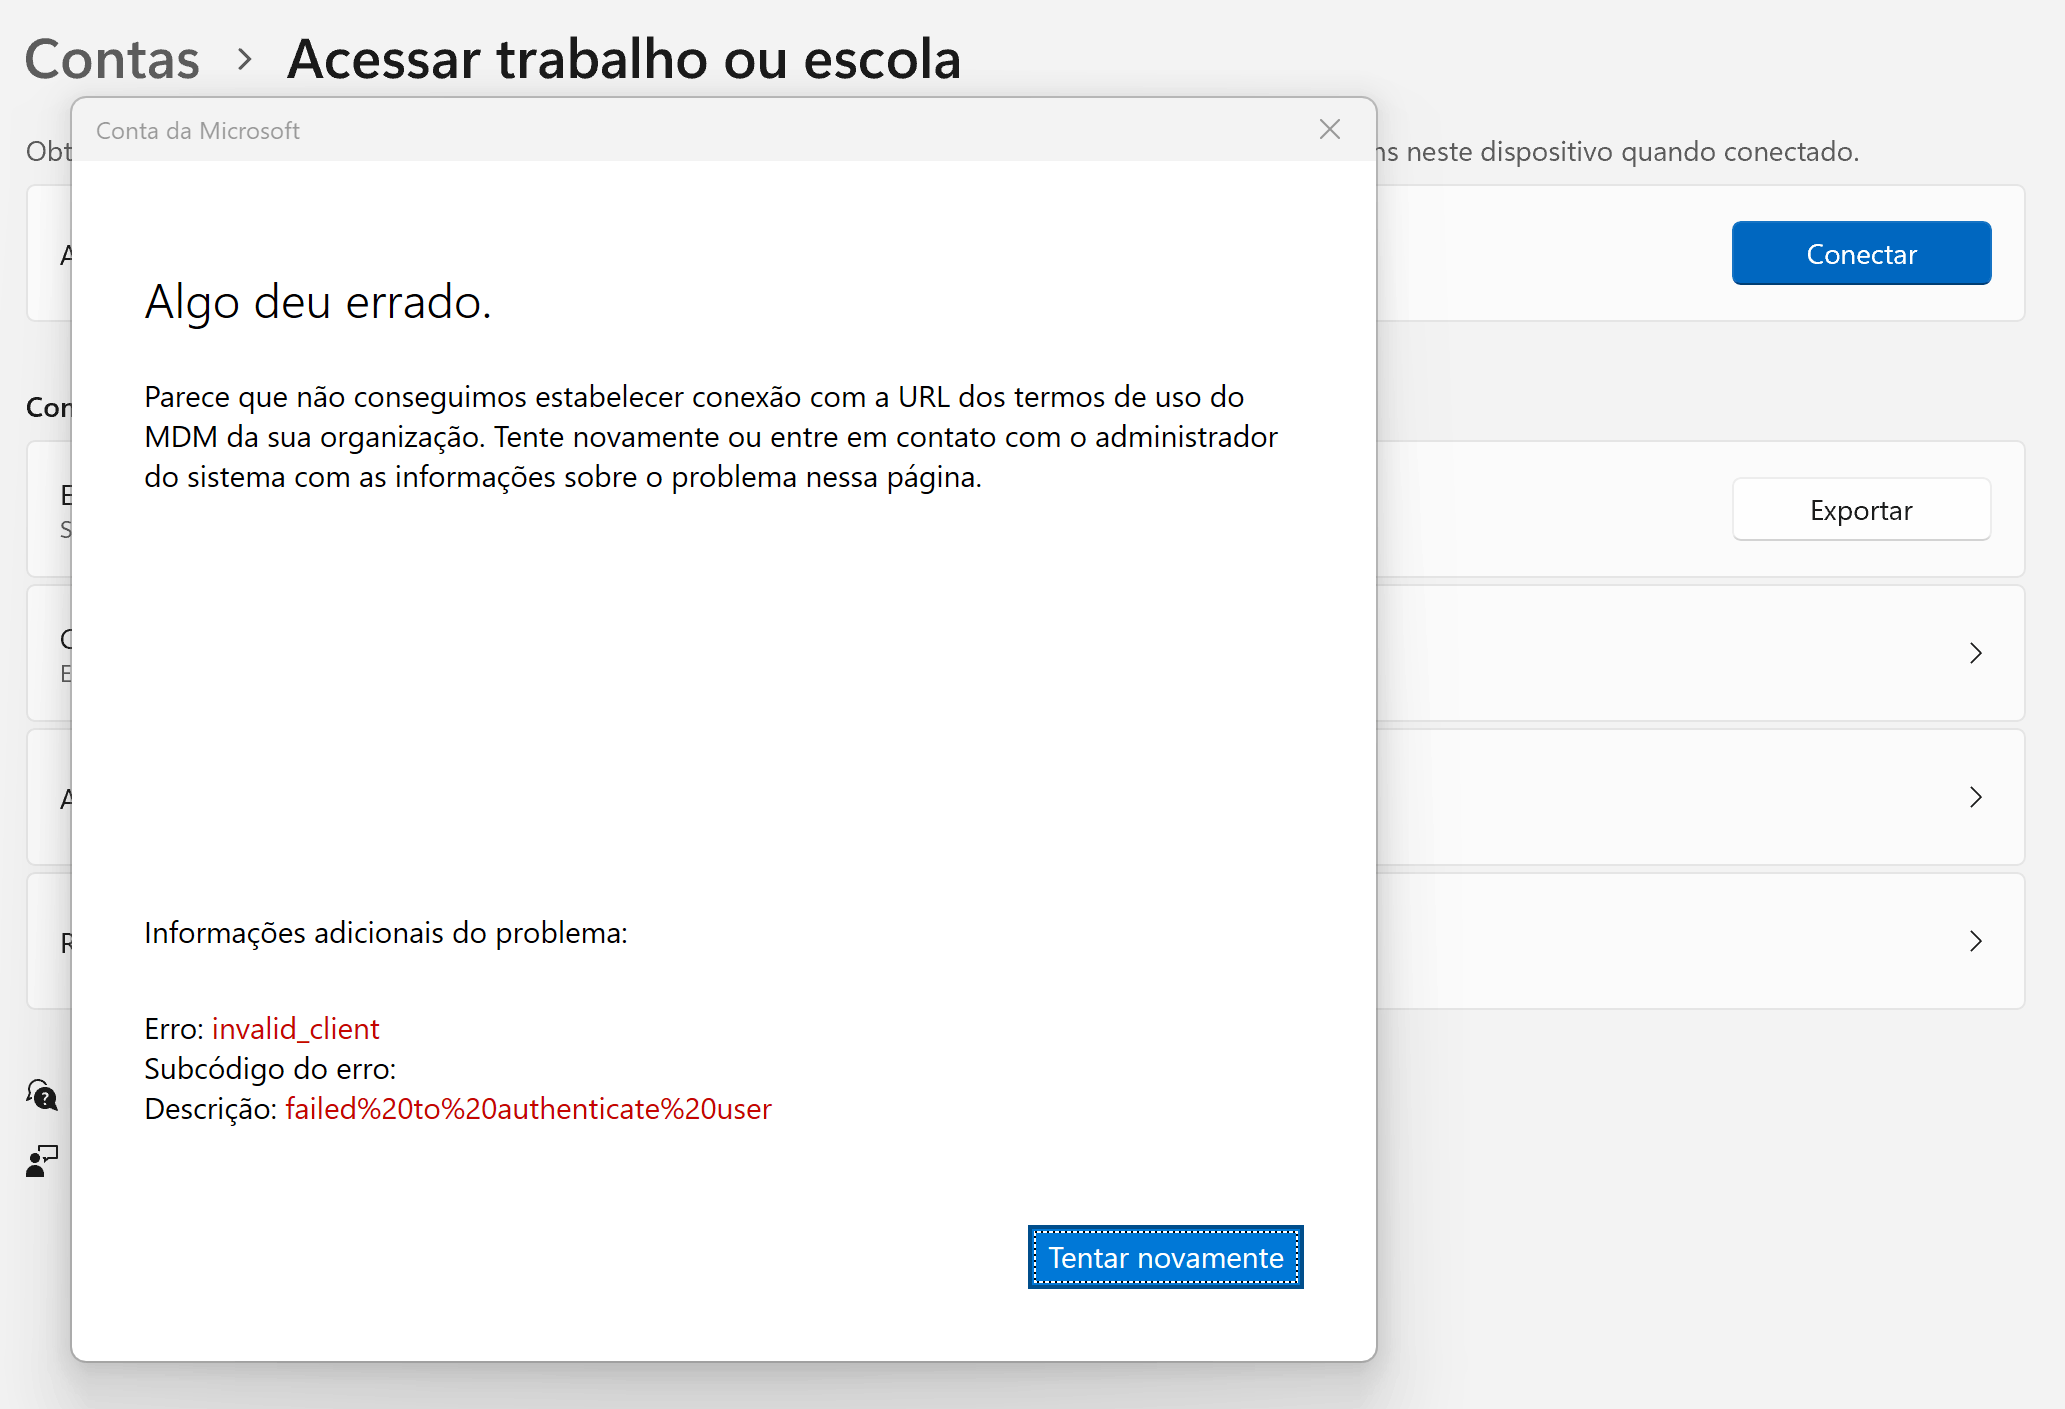
Task: Expand the row directly below the Exportar card
Action: (1975, 653)
